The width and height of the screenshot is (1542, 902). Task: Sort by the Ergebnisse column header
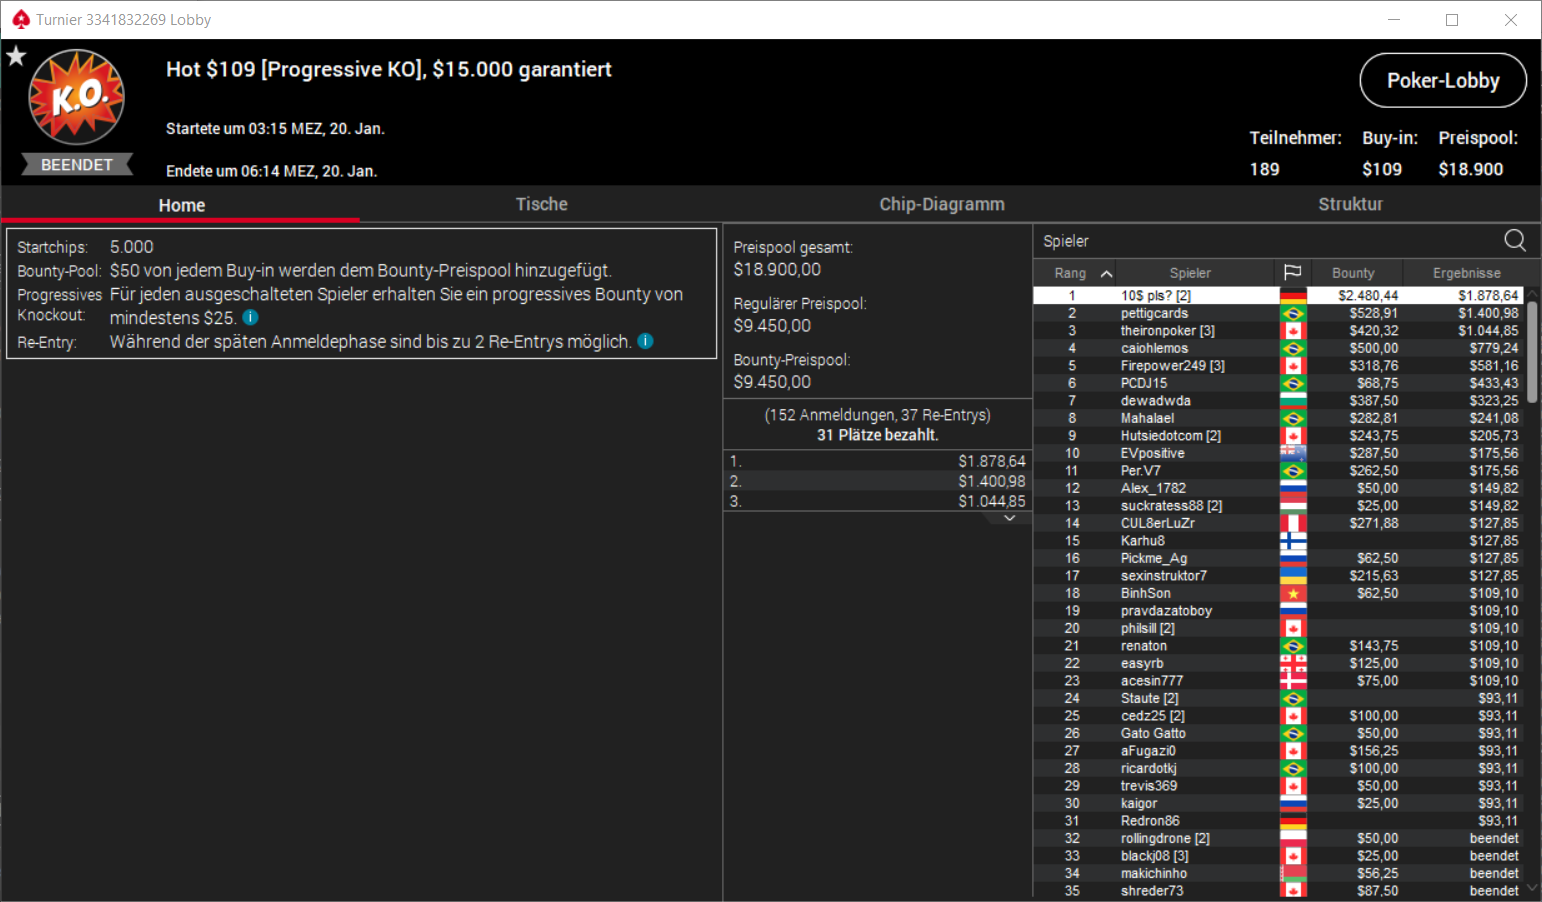(1466, 273)
